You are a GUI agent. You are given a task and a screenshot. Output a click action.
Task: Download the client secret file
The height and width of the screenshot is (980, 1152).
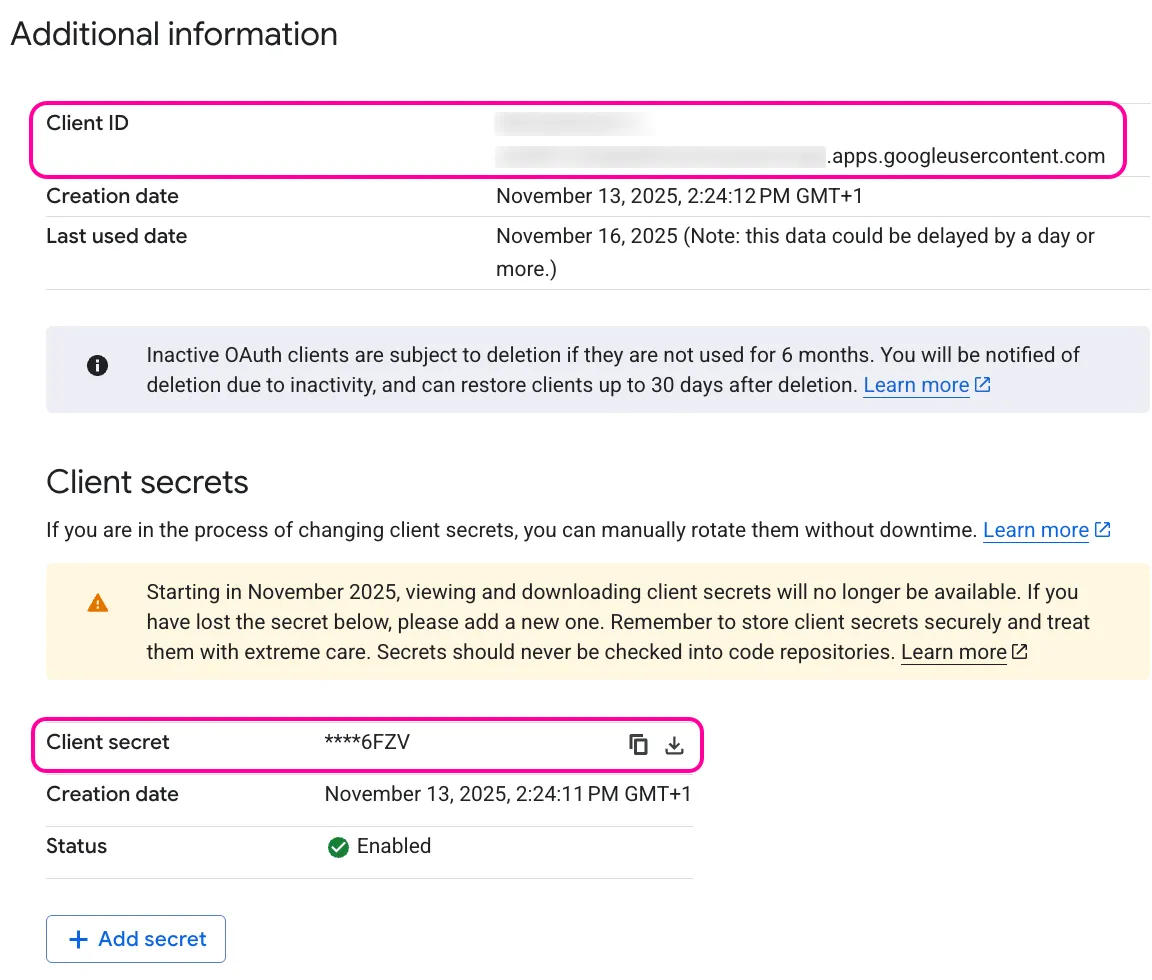[x=674, y=745]
